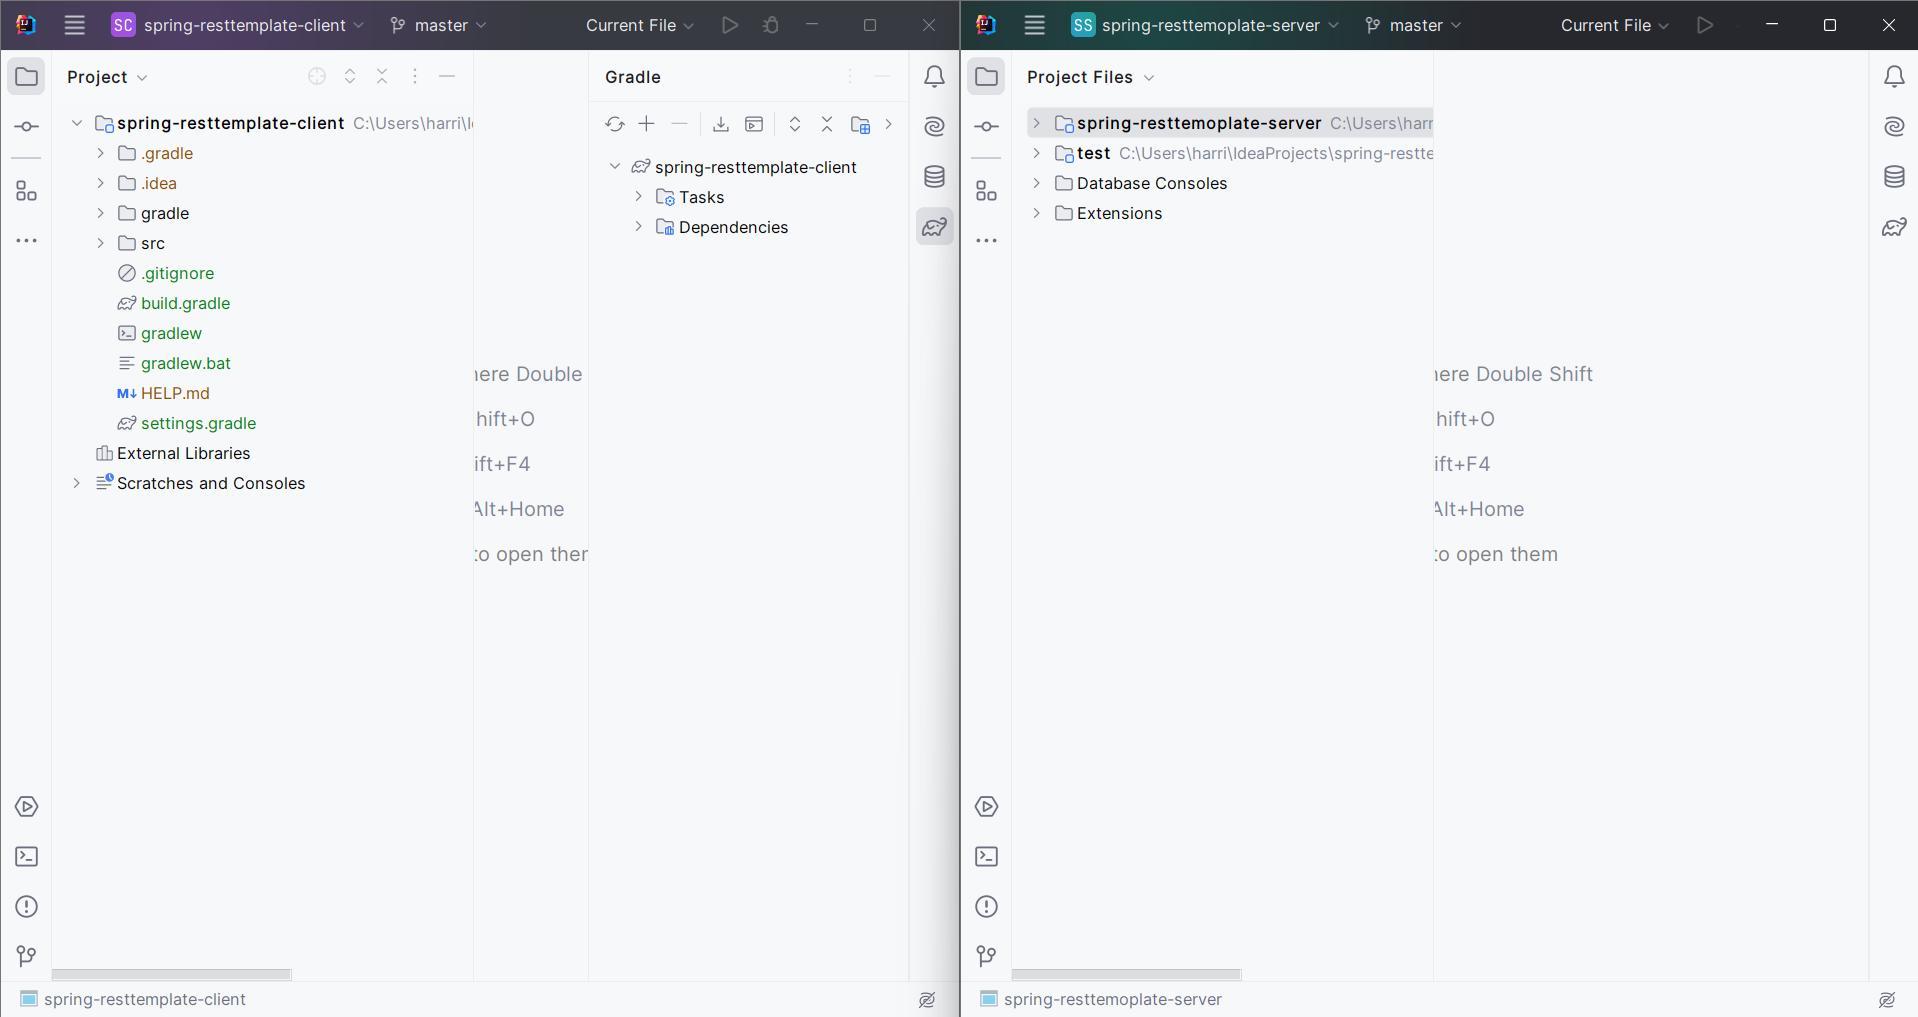Viewport: 1918px width, 1017px height.
Task: Click spring-resttemplate-client status bar breadcrumb
Action: (x=133, y=999)
